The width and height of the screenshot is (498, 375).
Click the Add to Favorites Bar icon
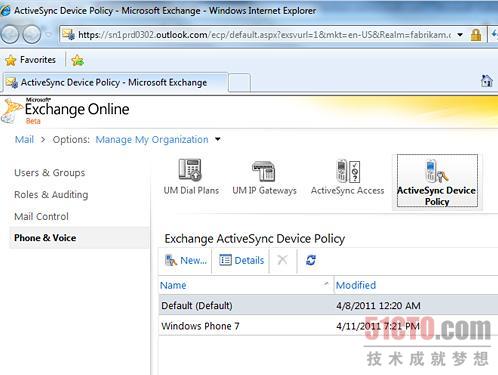coord(77,60)
